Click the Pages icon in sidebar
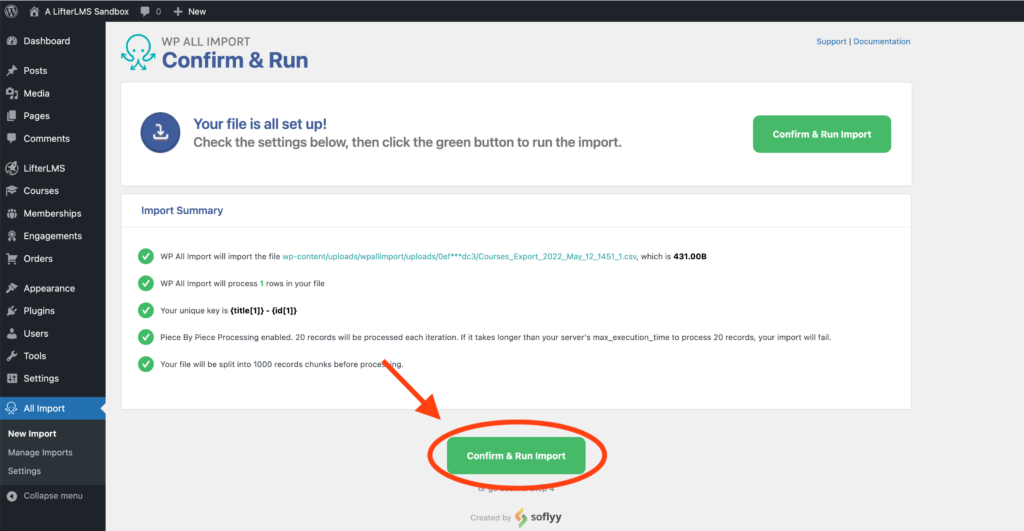This screenshot has width=1024, height=531. pos(12,116)
